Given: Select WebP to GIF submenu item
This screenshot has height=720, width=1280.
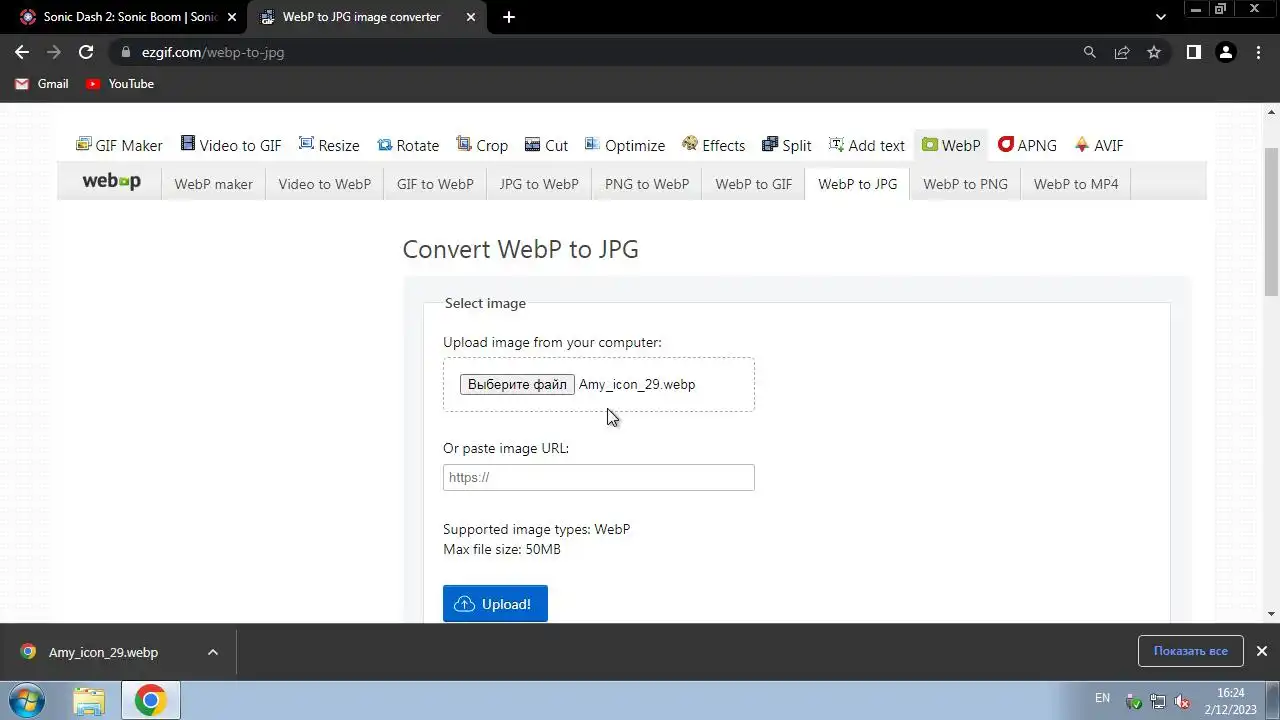Looking at the screenshot, I should click(x=753, y=184).
